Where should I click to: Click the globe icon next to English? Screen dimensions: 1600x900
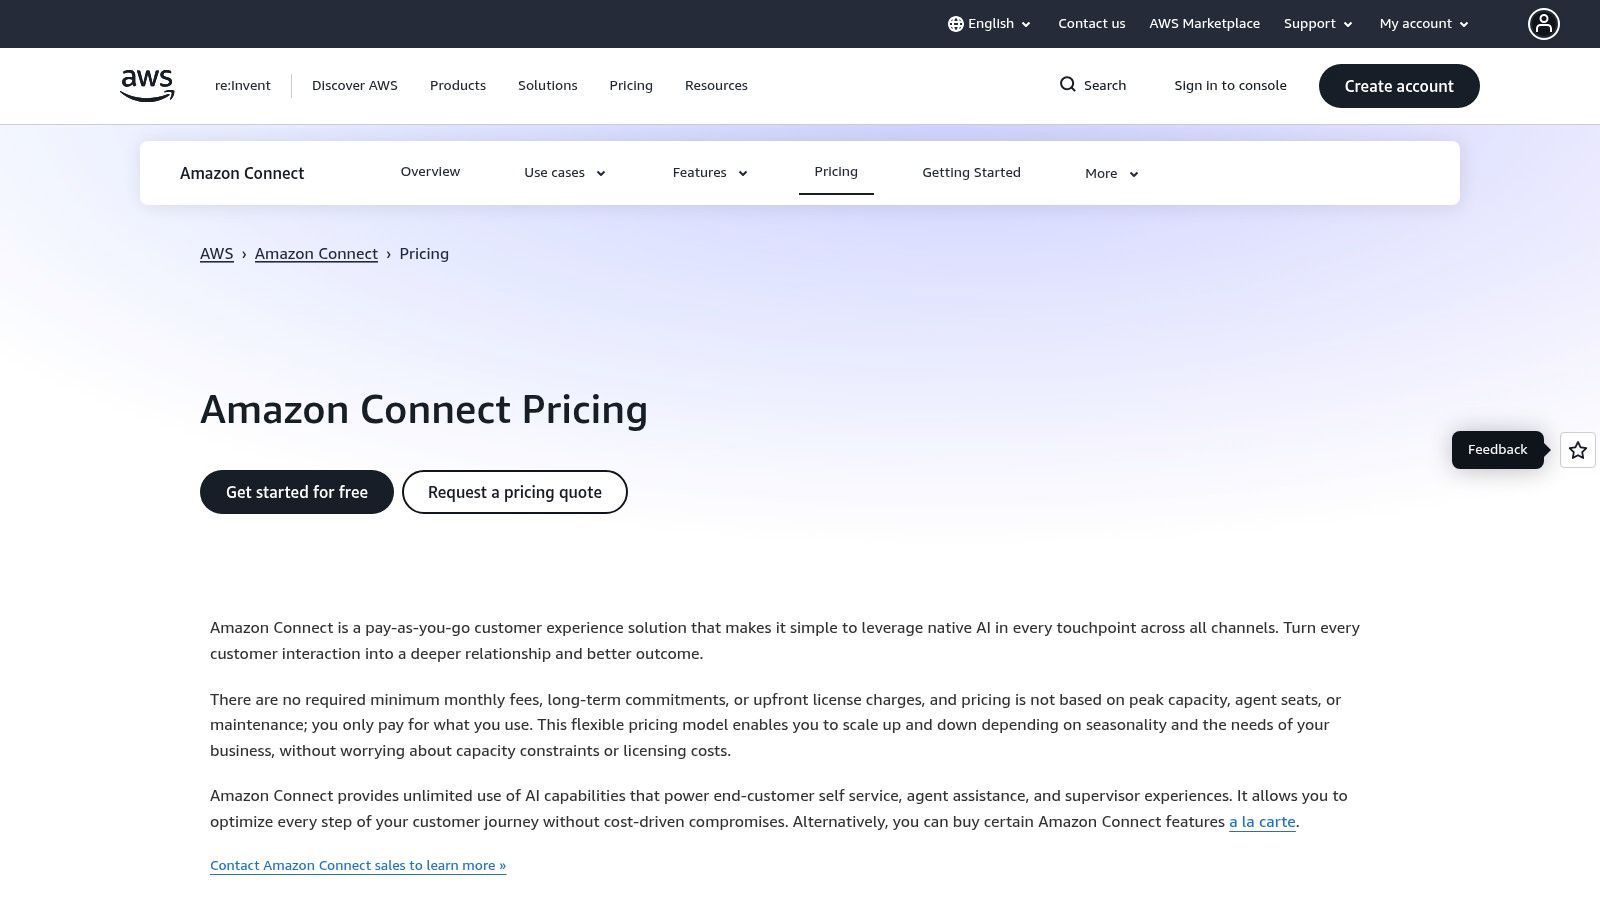956,23
